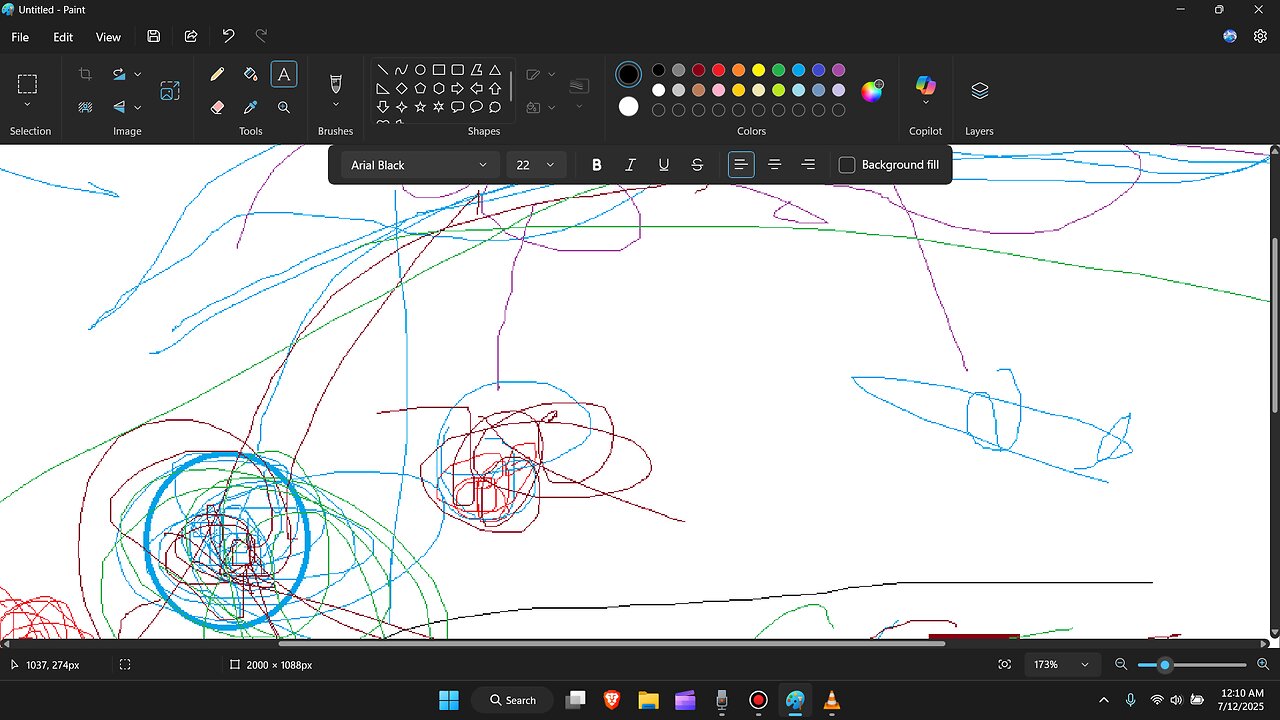Open Paint settings gear
This screenshot has height=720, width=1280.
pyautogui.click(x=1260, y=37)
